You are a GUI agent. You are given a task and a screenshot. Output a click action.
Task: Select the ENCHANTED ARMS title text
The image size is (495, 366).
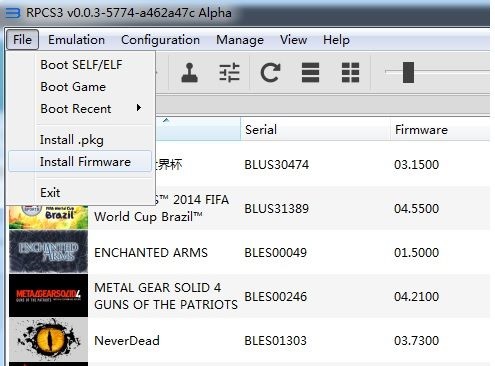(x=151, y=253)
